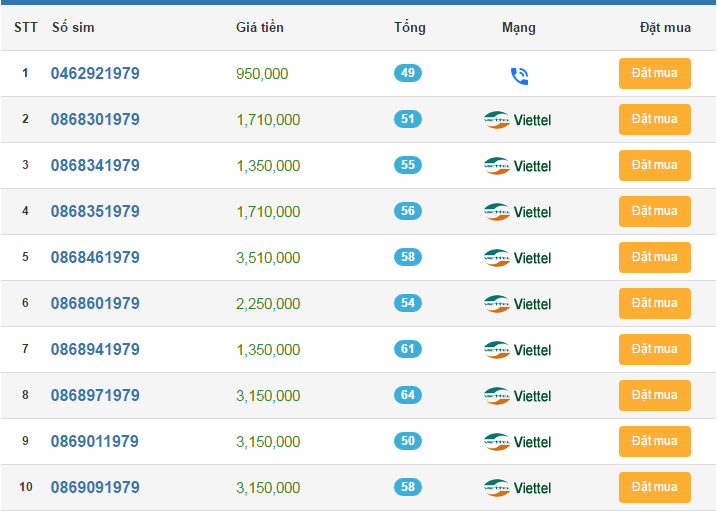This screenshot has height=512, width=718.
Task: Order SIM 0868601979 with Đặt mua
Action: [654, 303]
